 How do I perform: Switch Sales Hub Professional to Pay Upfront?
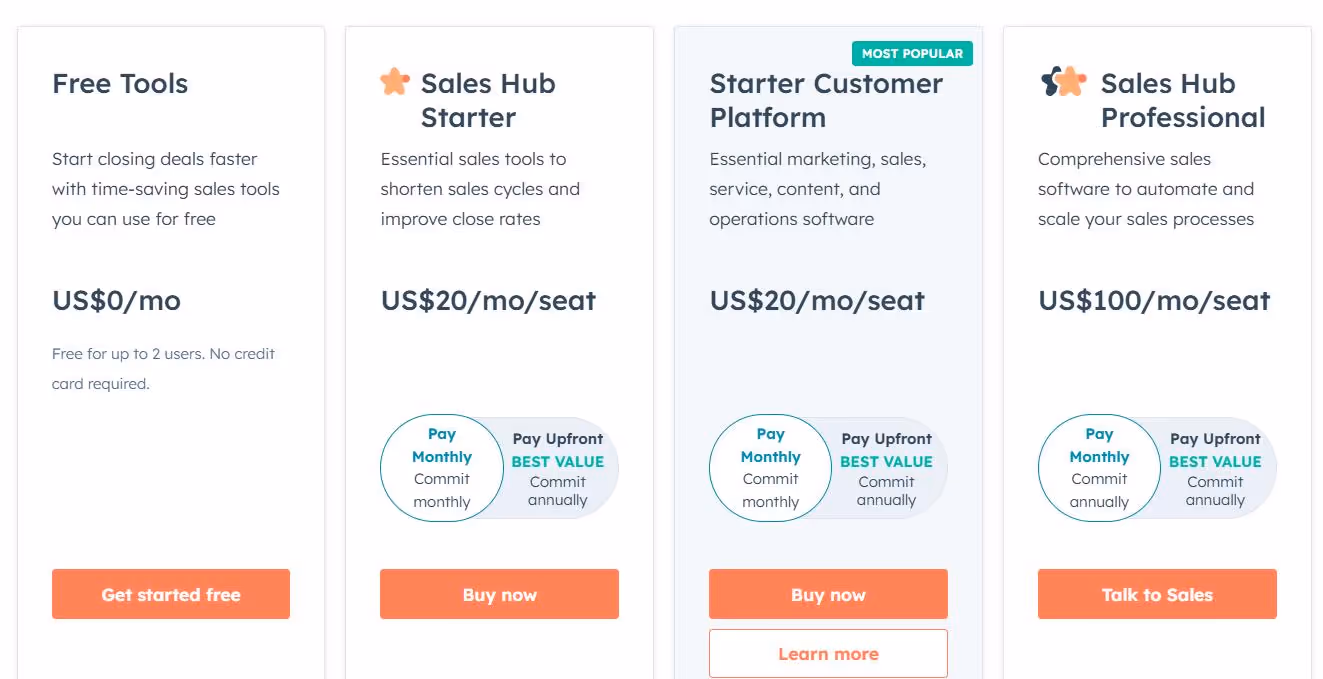coord(1215,467)
